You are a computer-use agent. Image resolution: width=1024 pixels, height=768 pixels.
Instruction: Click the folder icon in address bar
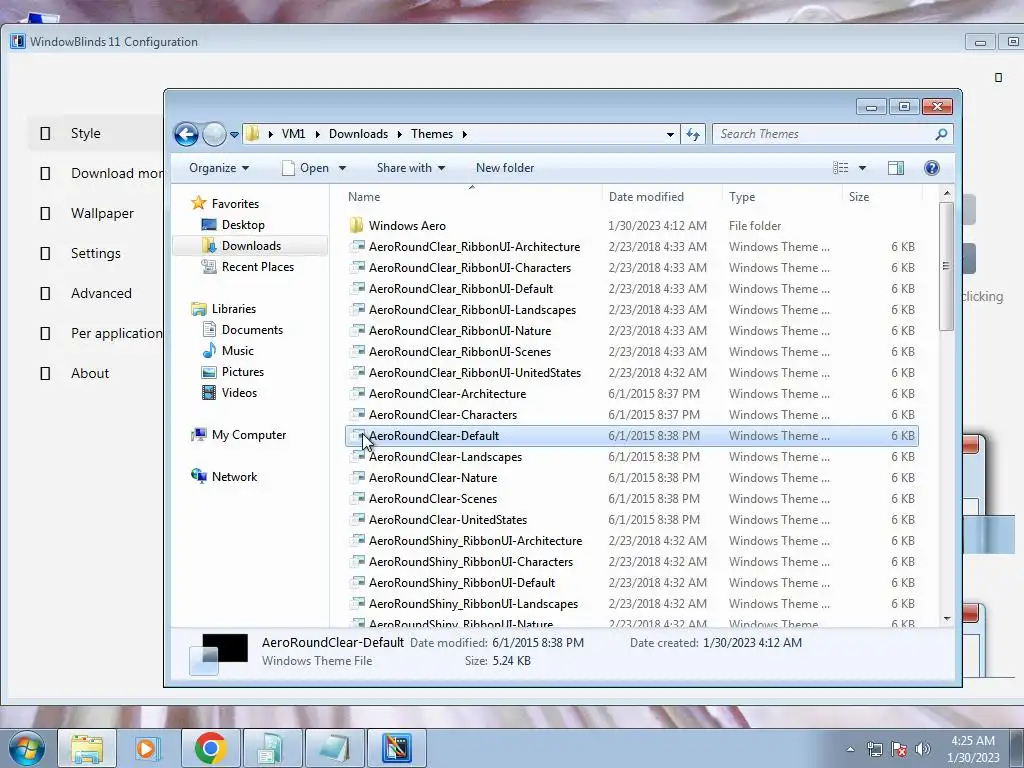point(253,134)
